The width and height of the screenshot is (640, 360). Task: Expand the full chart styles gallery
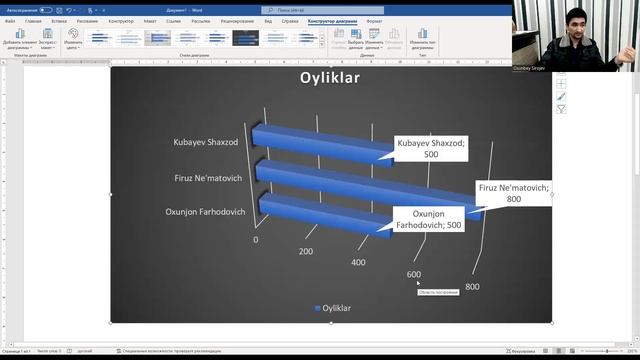322,44
